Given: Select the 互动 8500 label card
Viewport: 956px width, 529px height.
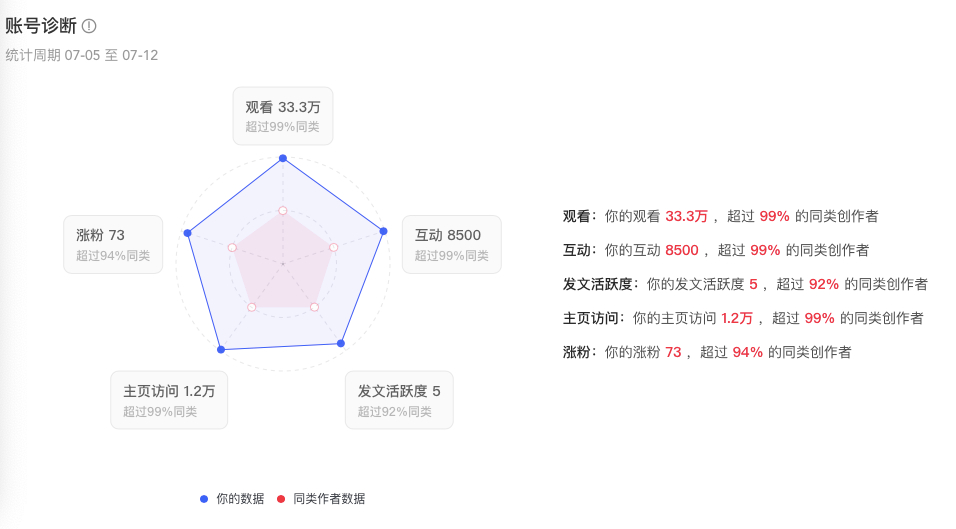Looking at the screenshot, I should coord(452,244).
